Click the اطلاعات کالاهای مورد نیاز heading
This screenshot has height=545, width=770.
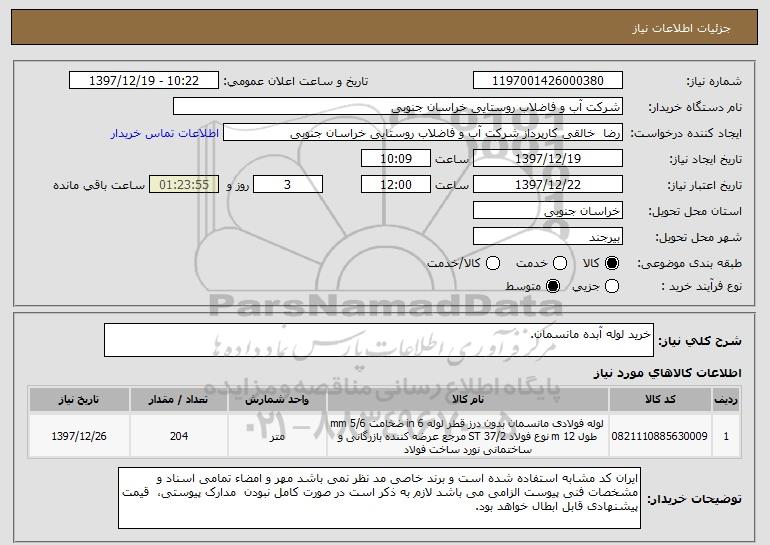tap(667, 373)
